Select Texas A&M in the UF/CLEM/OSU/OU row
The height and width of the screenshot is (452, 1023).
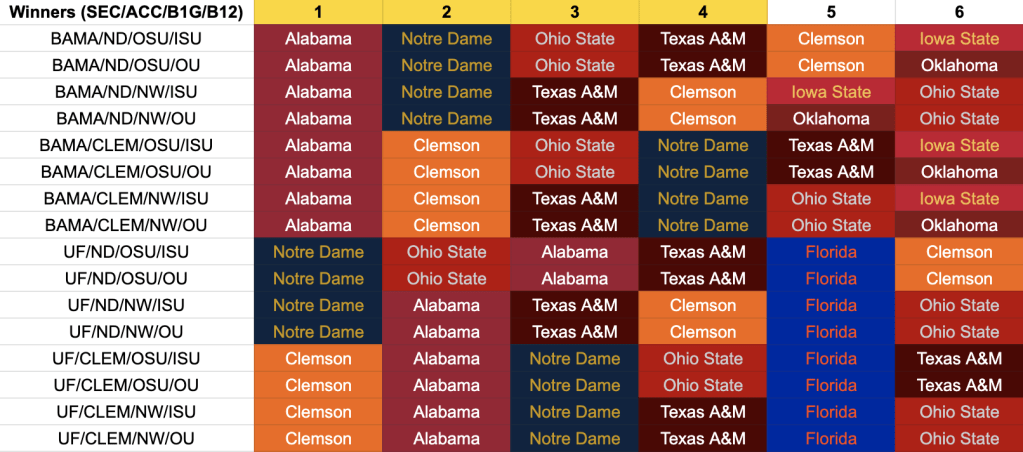pyautogui.click(x=959, y=385)
